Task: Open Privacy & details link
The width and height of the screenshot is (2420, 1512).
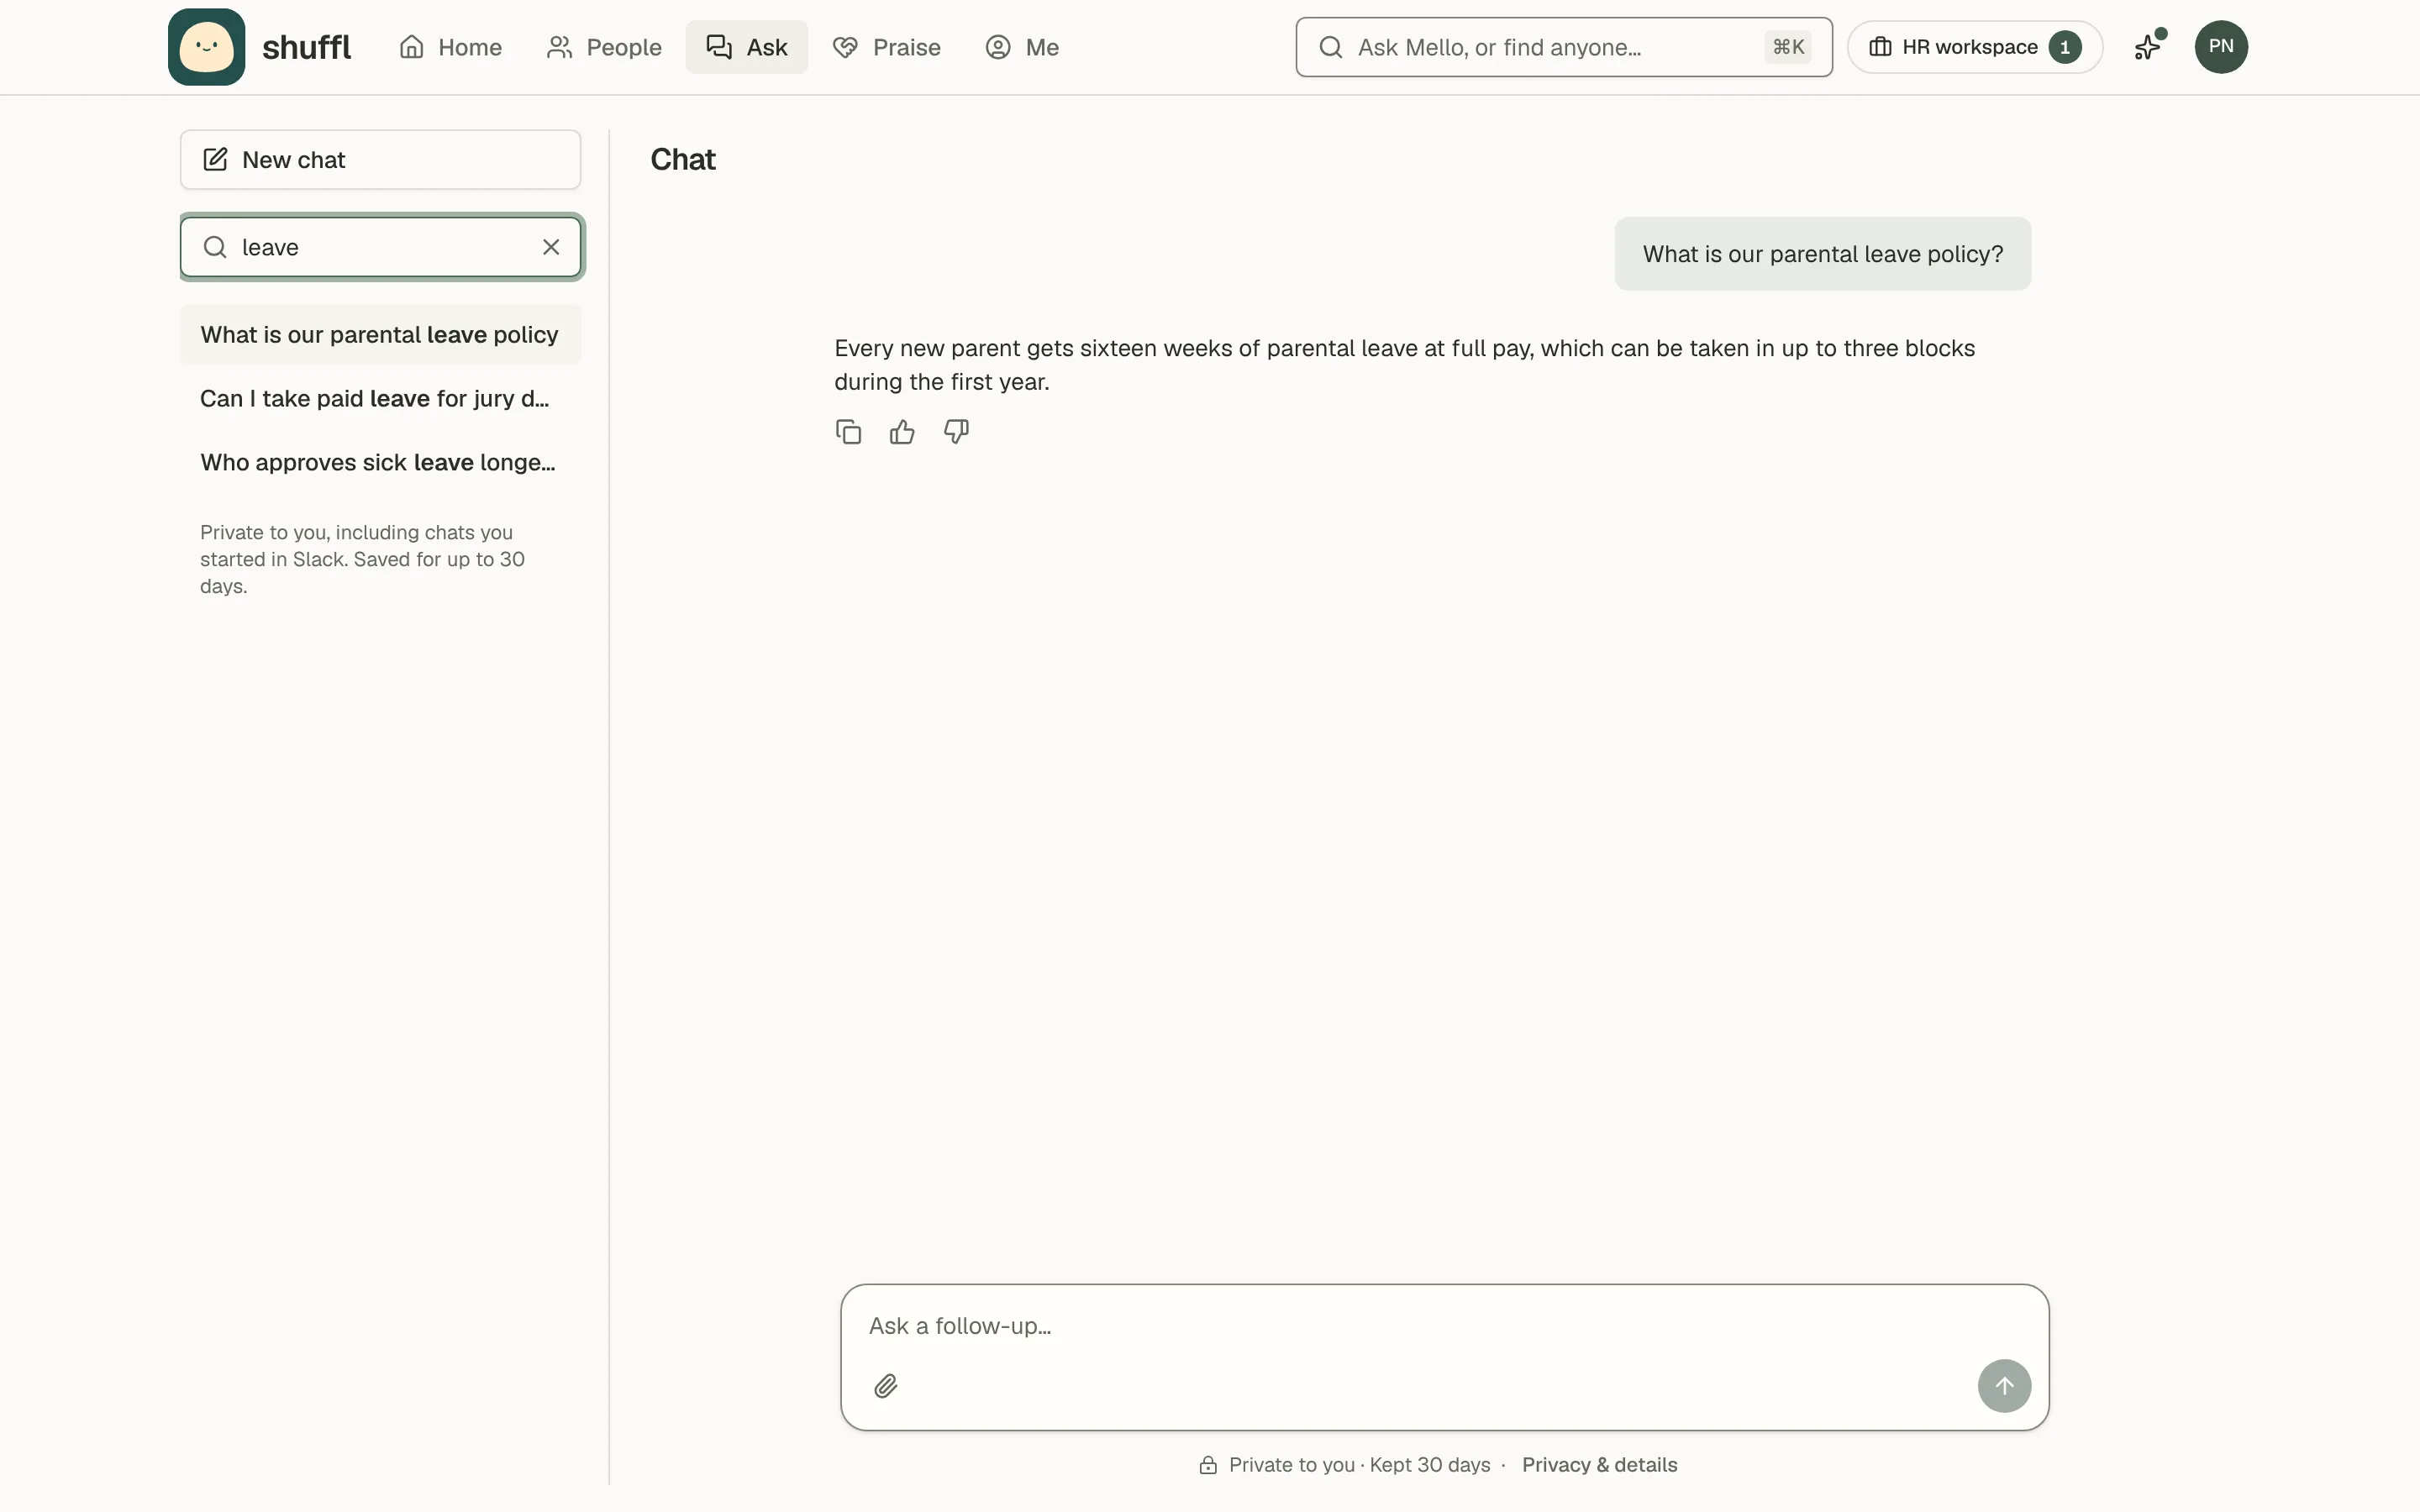Action: 1599,1465
